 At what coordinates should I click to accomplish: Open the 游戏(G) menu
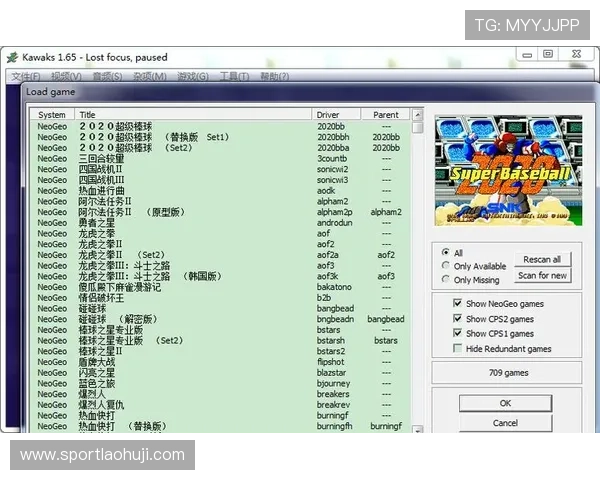click(x=192, y=76)
